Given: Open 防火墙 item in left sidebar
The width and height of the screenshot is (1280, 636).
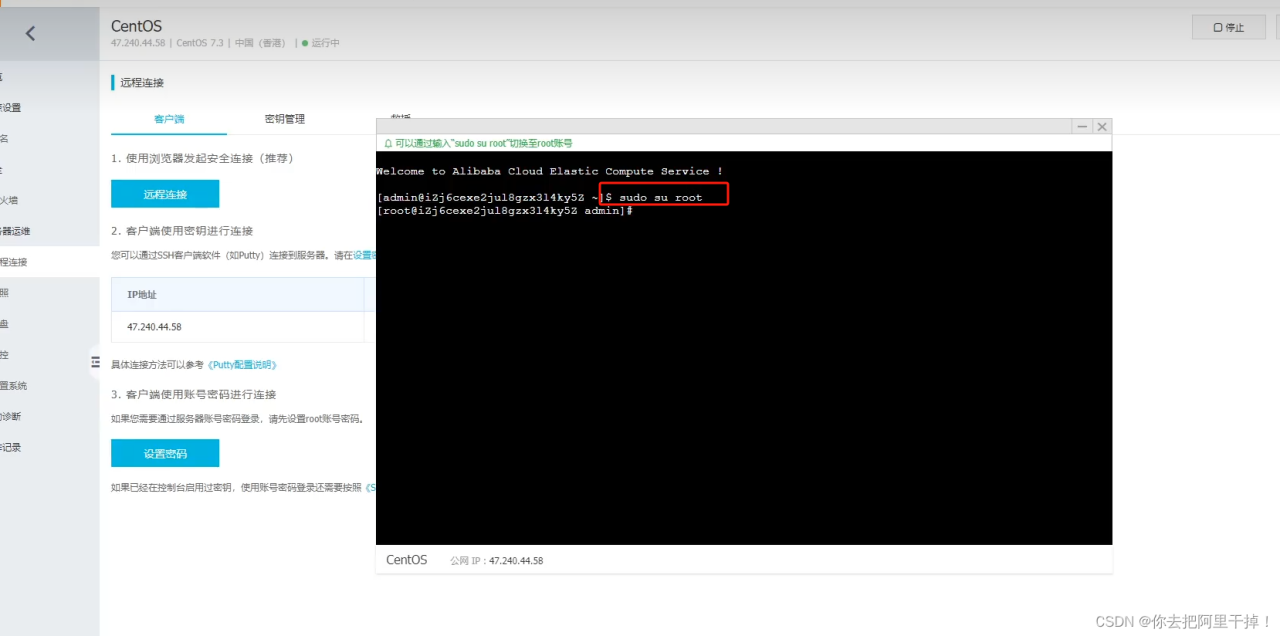Looking at the screenshot, I should pos(8,200).
